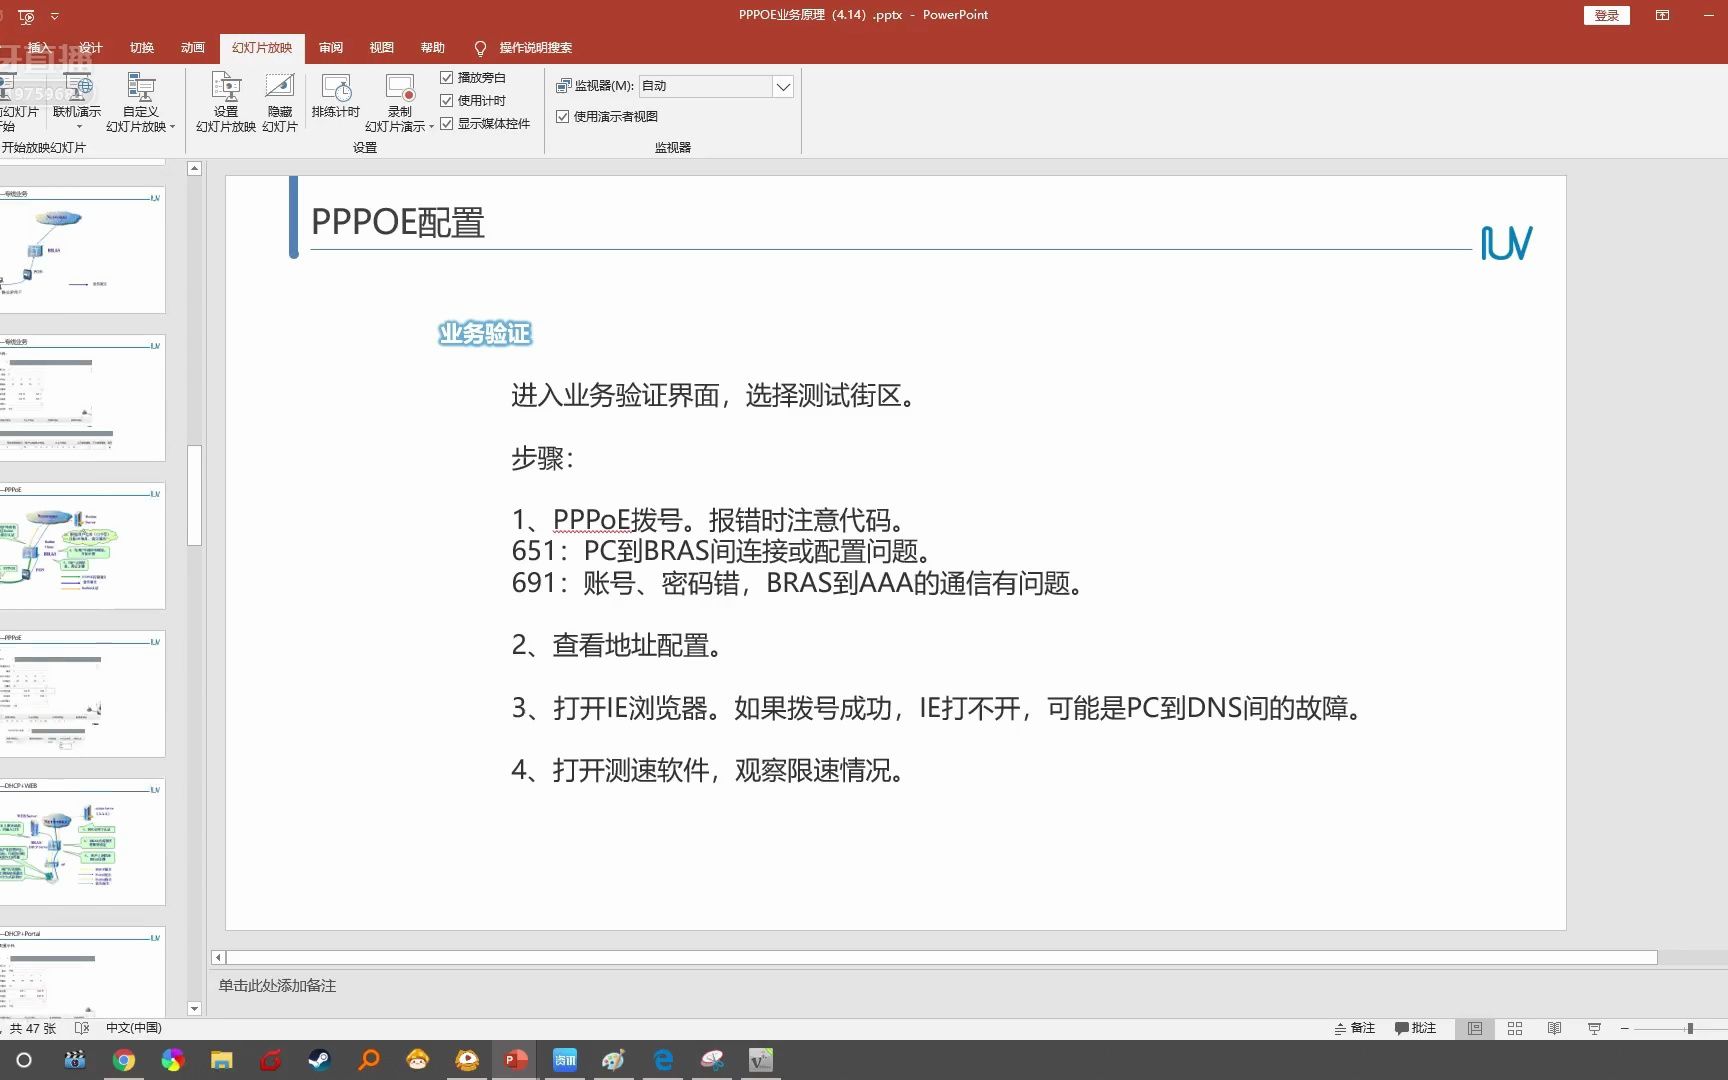Click the thumbnail pane scroll down arrow
This screenshot has width=1728, height=1080.
[x=195, y=1009]
